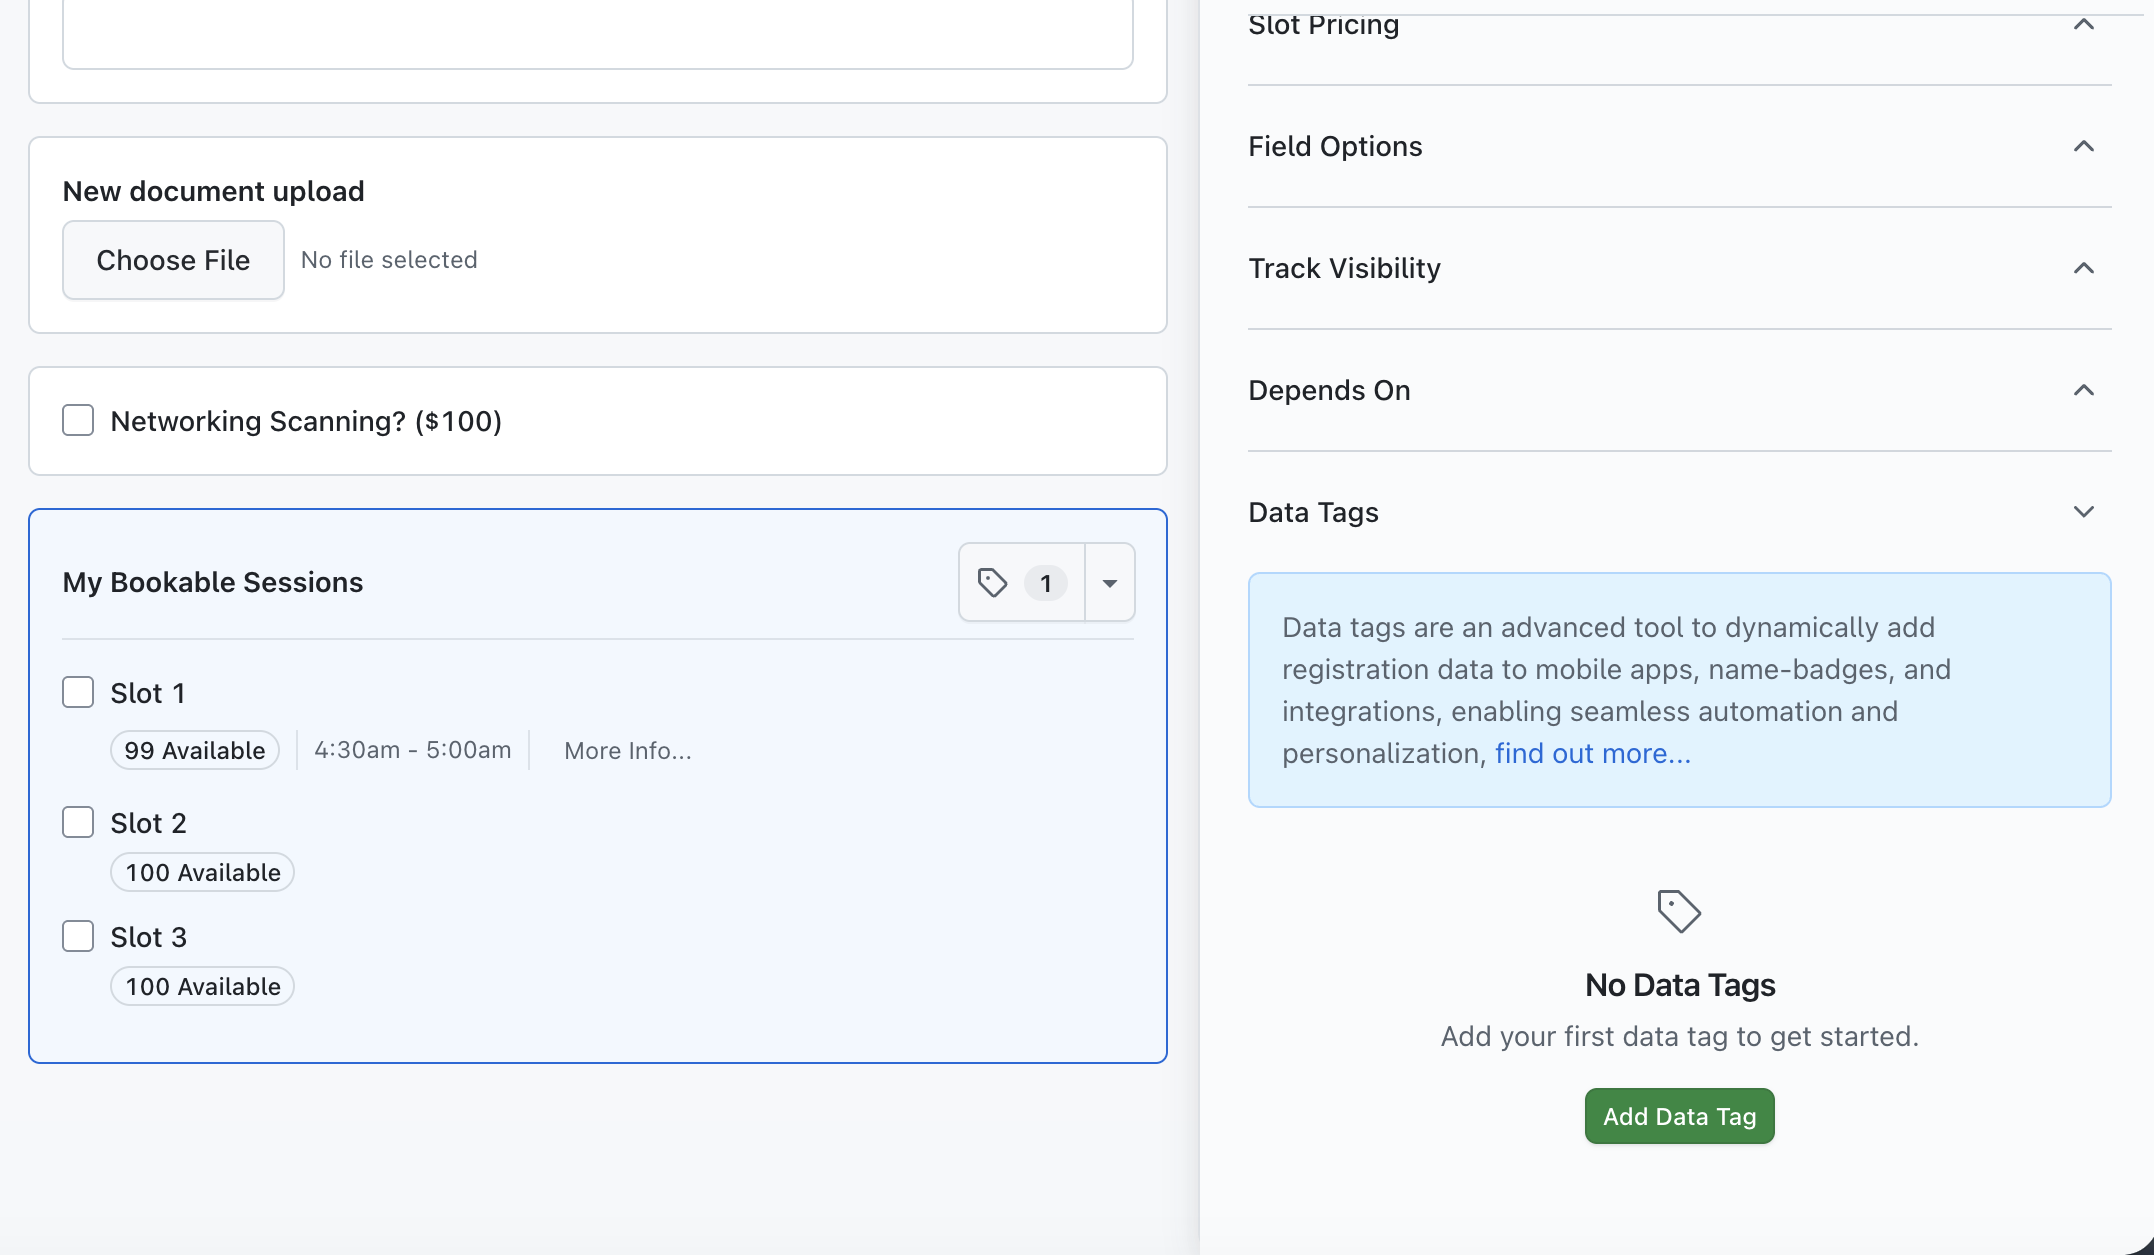Expand the Slot Pricing section chevron
This screenshot has width=2154, height=1255.
click(2083, 24)
